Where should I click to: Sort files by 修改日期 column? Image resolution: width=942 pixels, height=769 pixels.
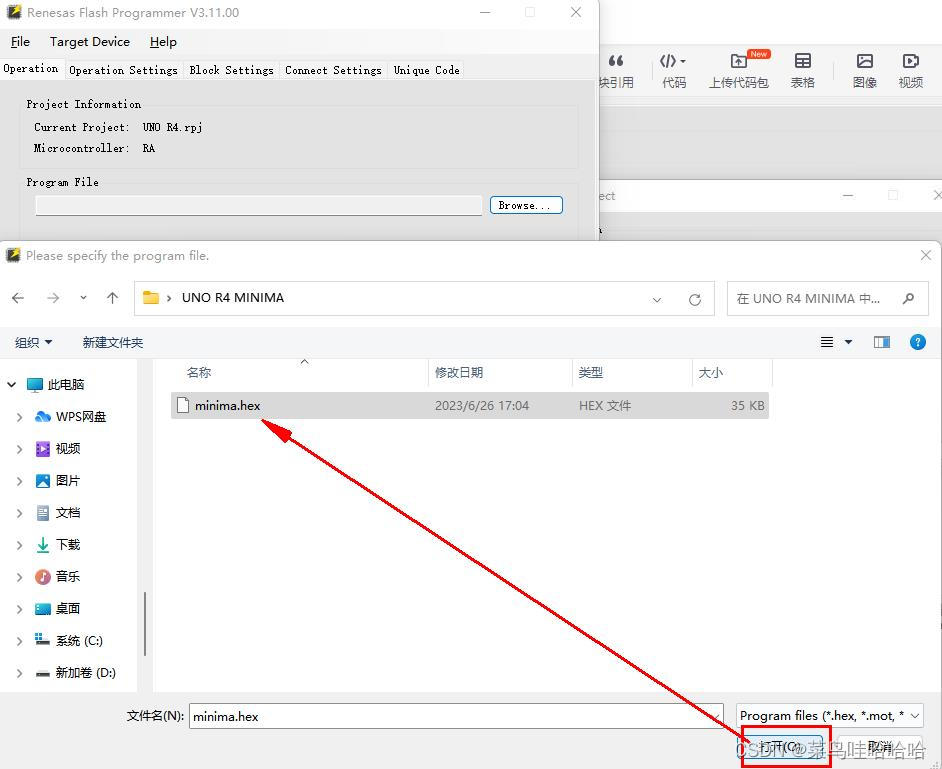[x=459, y=372]
